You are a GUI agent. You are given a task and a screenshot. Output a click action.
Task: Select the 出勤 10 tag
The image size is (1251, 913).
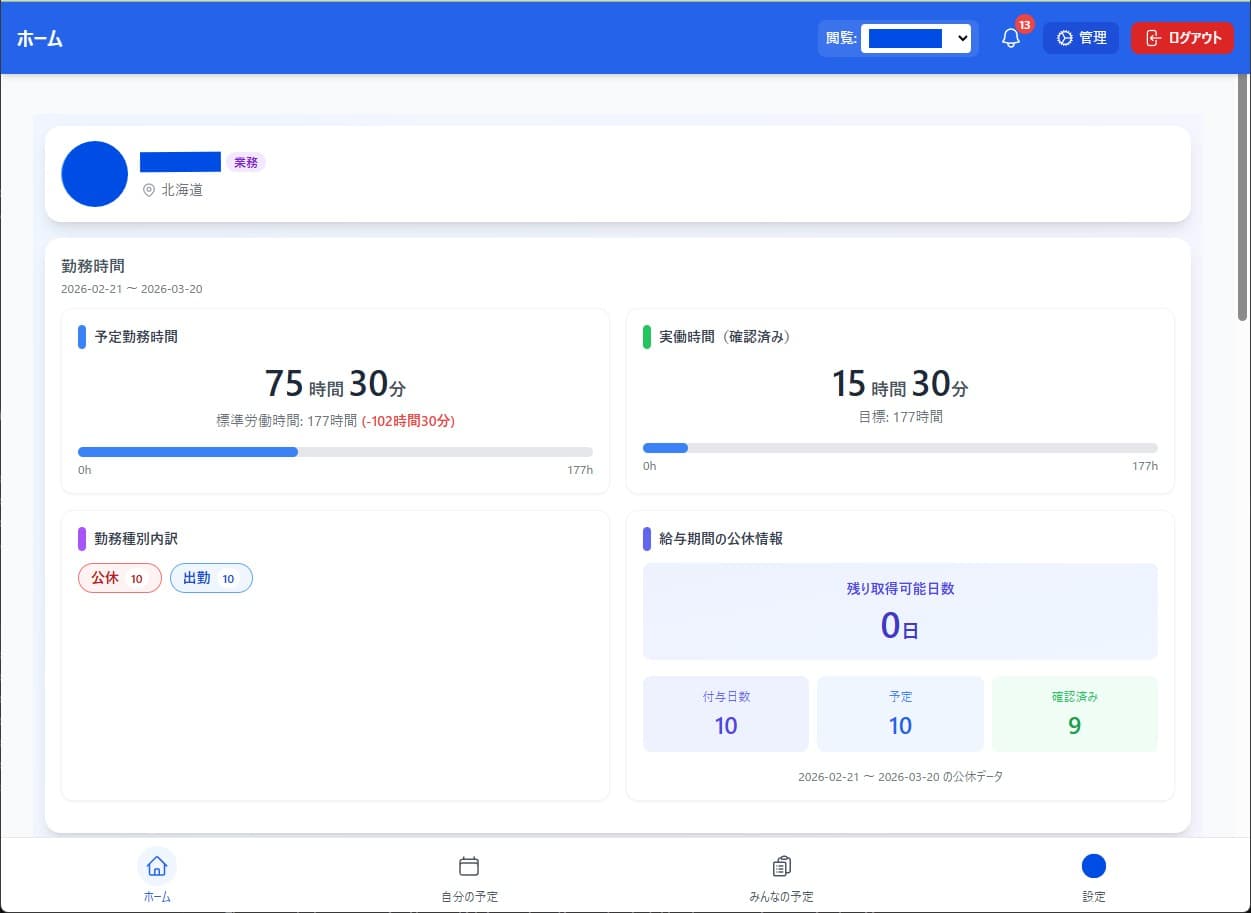211,579
